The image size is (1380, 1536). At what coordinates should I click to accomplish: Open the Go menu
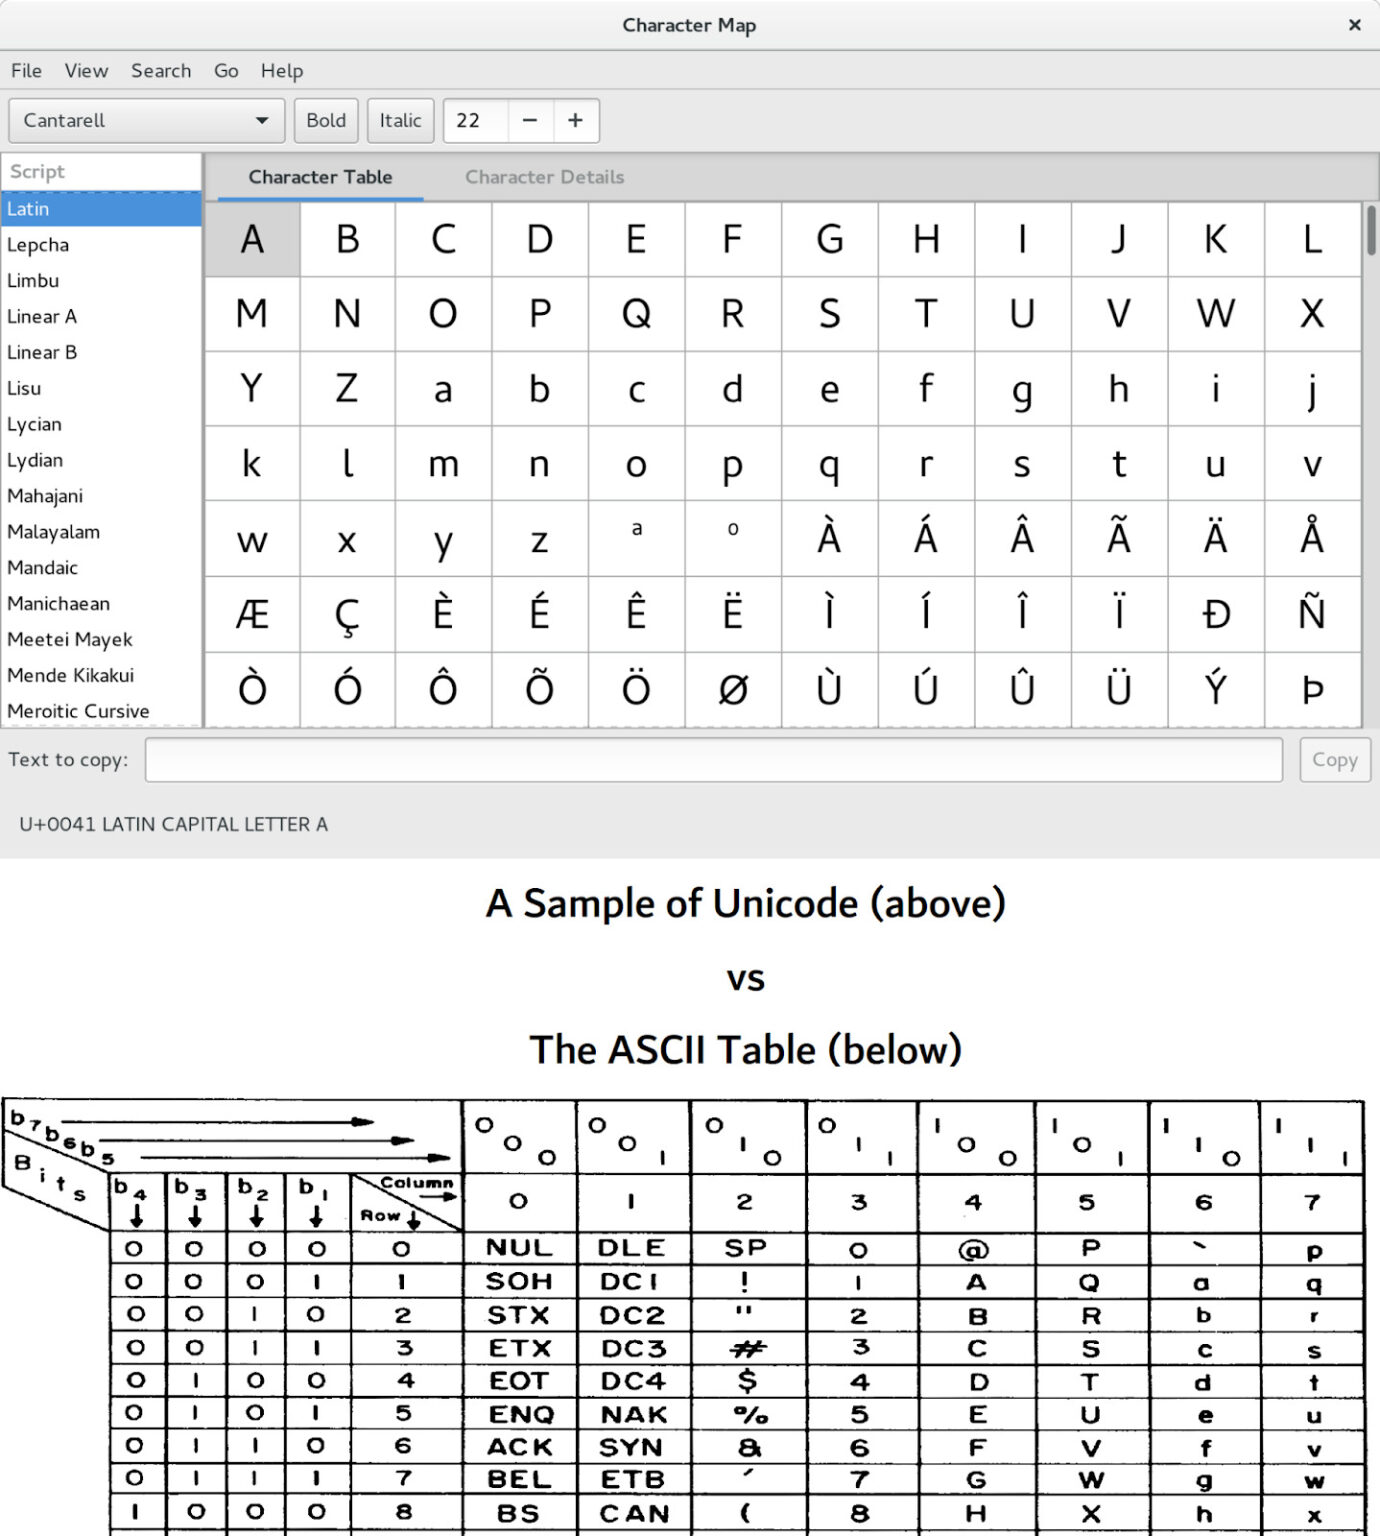[225, 70]
